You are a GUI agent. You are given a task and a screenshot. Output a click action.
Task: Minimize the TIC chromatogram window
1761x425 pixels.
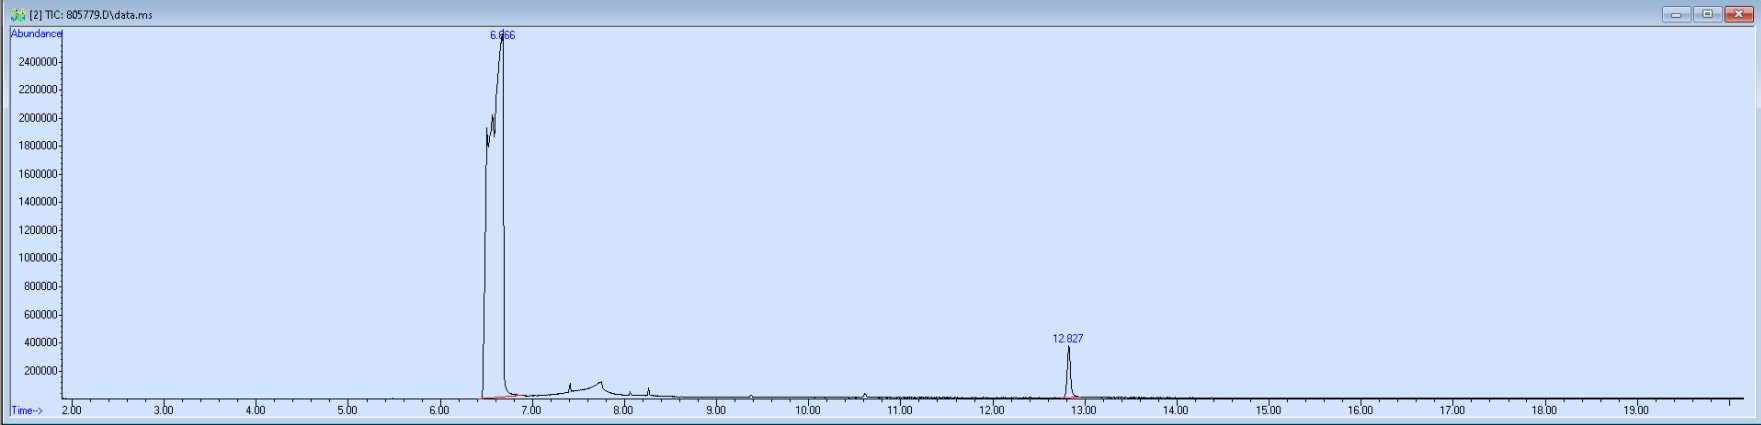[1676, 14]
